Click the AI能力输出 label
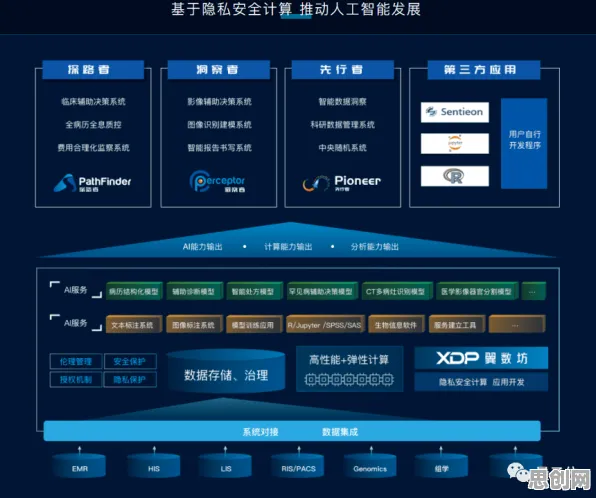This screenshot has width=596, height=498. point(202,247)
